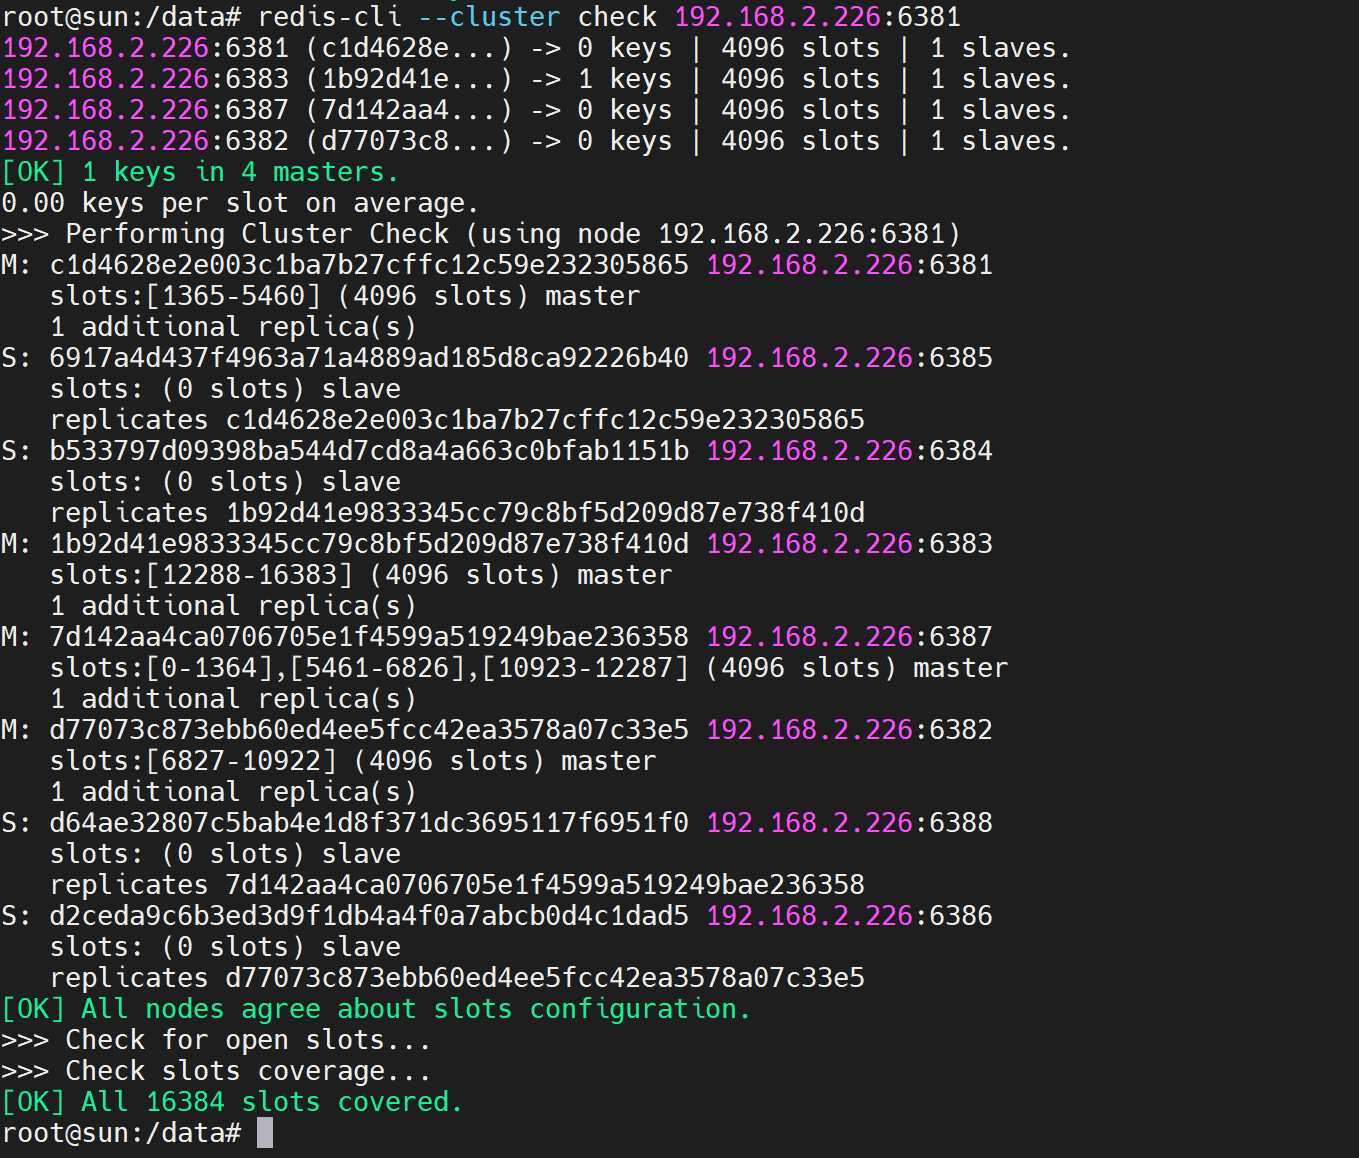The width and height of the screenshot is (1359, 1158).
Task: Click the cursor block at the final prompt
Action: point(265,1133)
